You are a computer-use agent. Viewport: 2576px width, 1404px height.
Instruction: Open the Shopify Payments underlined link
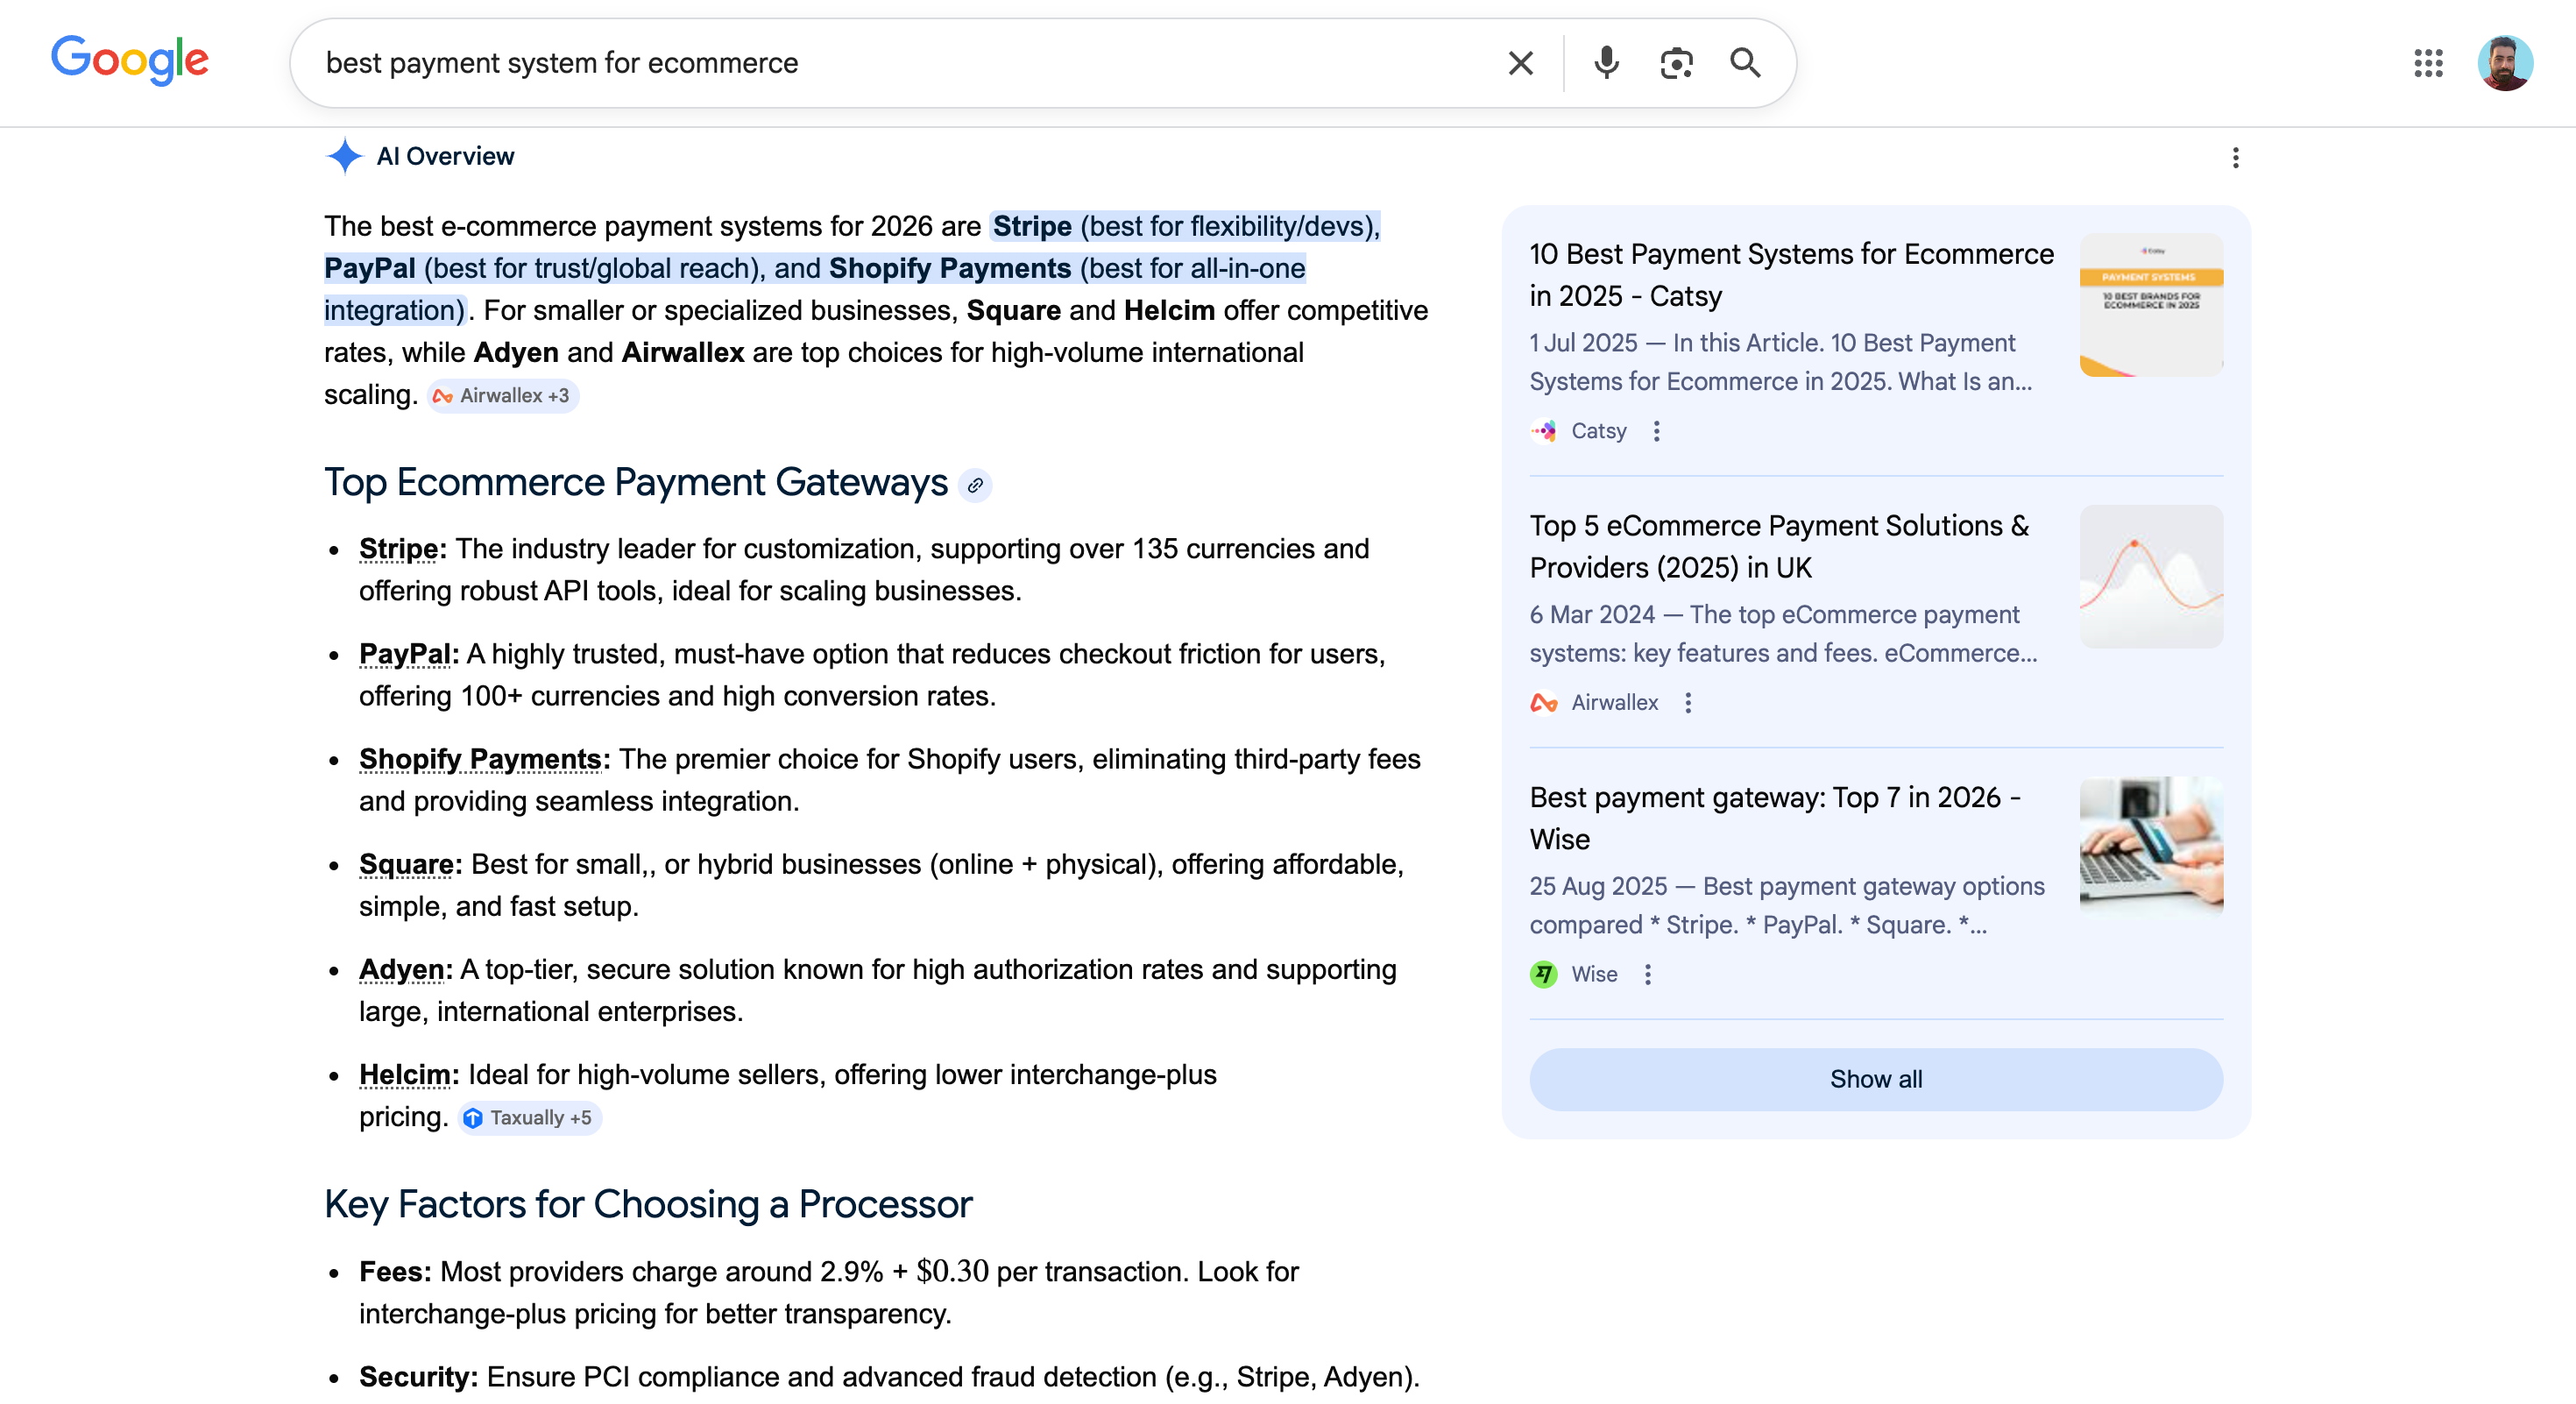(480, 759)
